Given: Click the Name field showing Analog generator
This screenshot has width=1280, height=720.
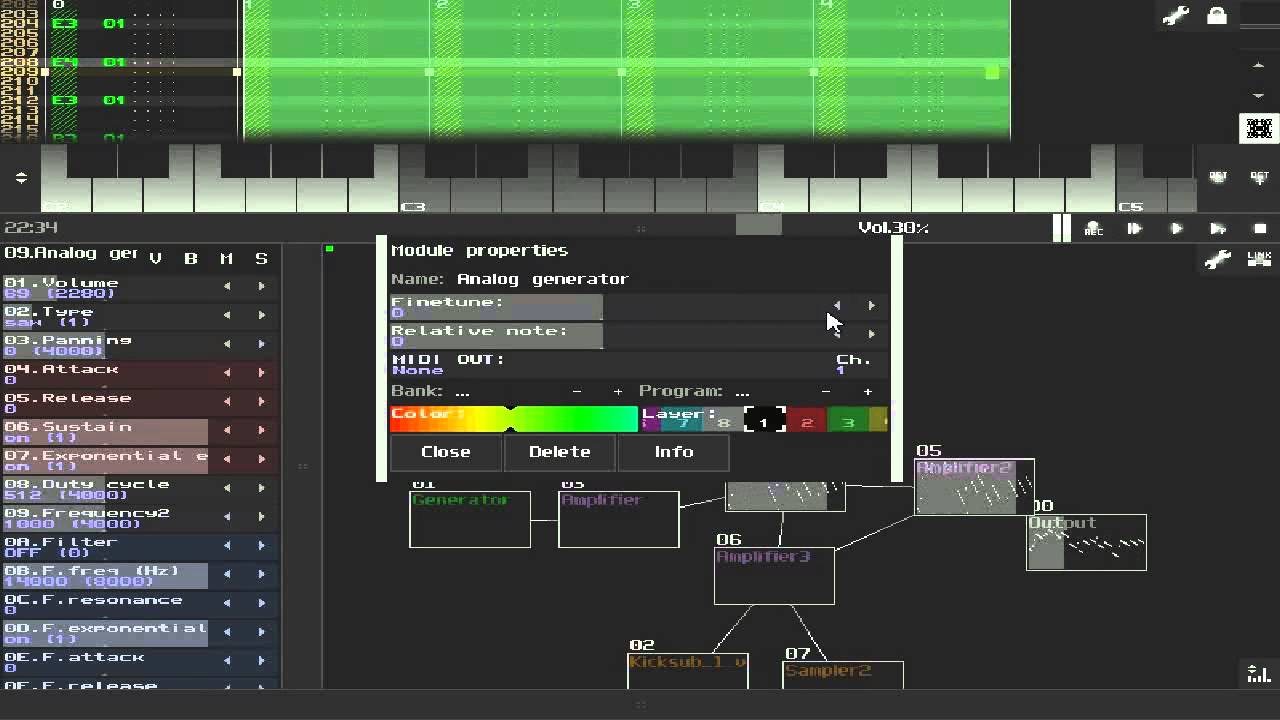Looking at the screenshot, I should [543, 279].
